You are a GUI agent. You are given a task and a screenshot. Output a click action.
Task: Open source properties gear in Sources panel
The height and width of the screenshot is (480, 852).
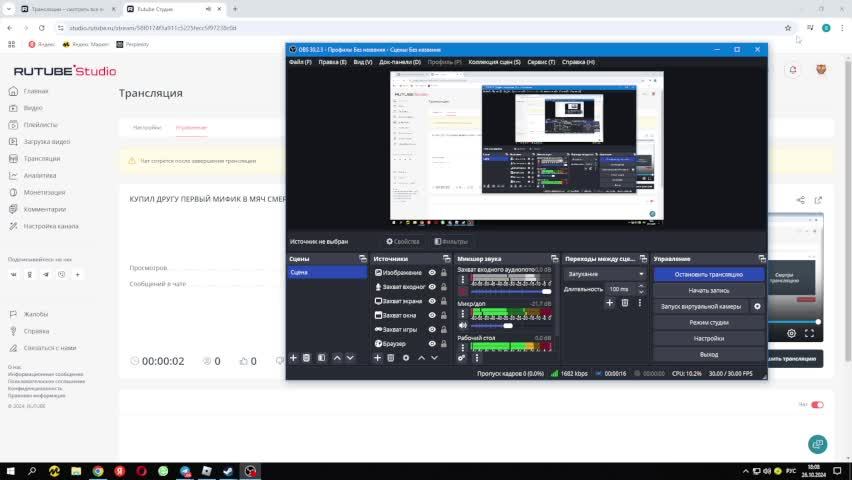[406, 358]
